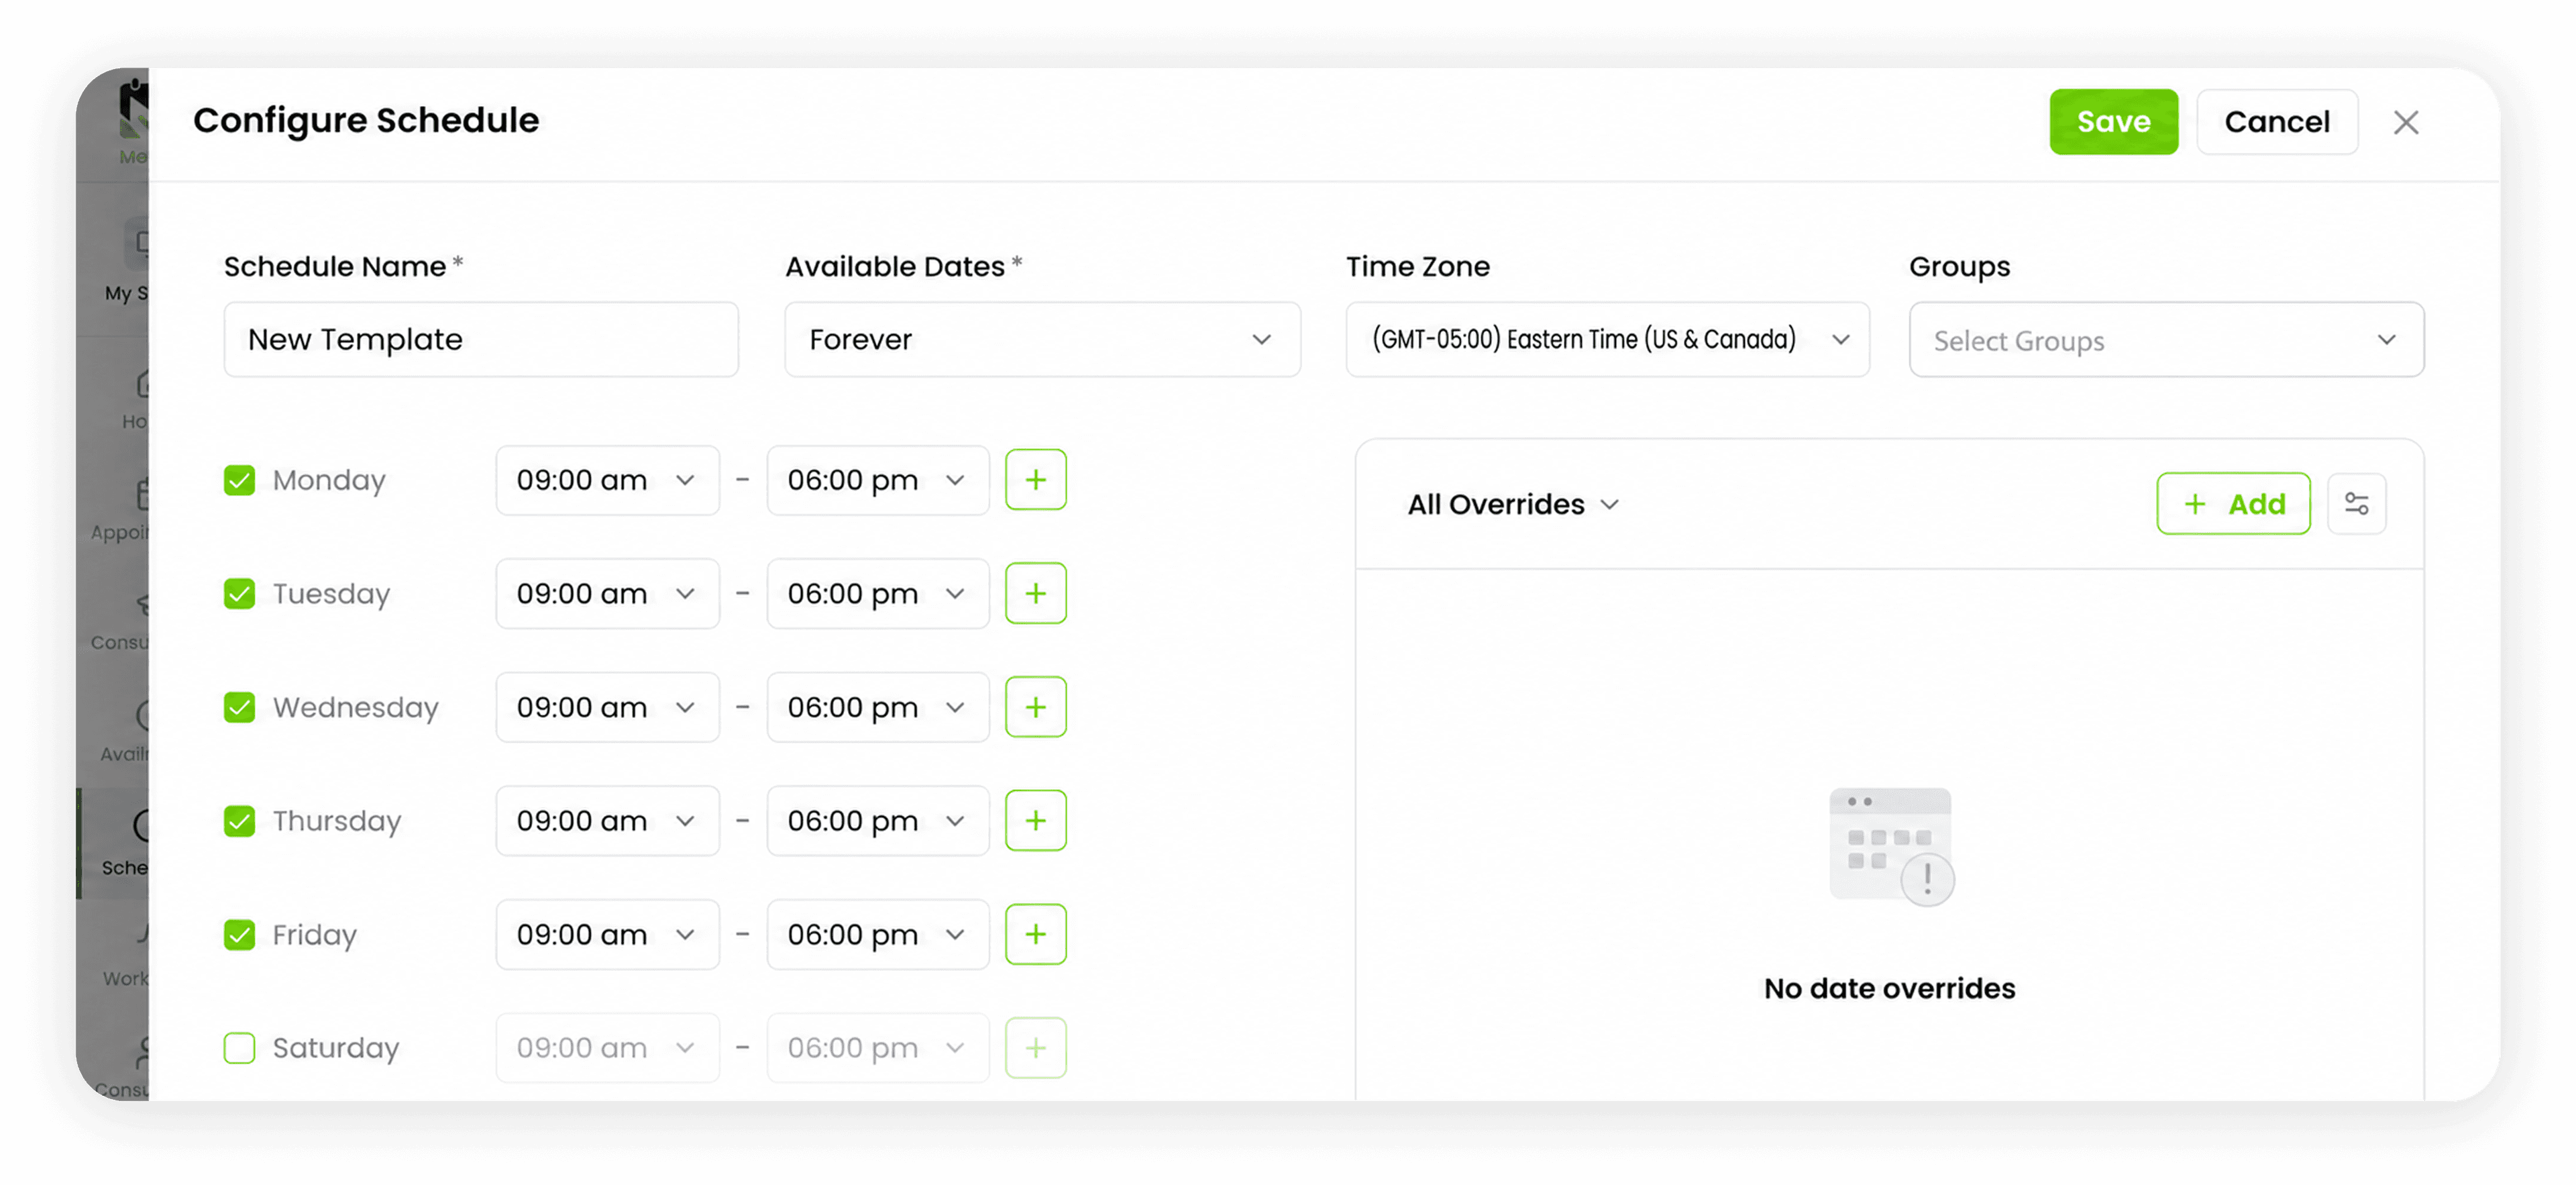This screenshot has width=2576, height=1185.
Task: Open the Select Groups dropdown
Action: point(2166,340)
